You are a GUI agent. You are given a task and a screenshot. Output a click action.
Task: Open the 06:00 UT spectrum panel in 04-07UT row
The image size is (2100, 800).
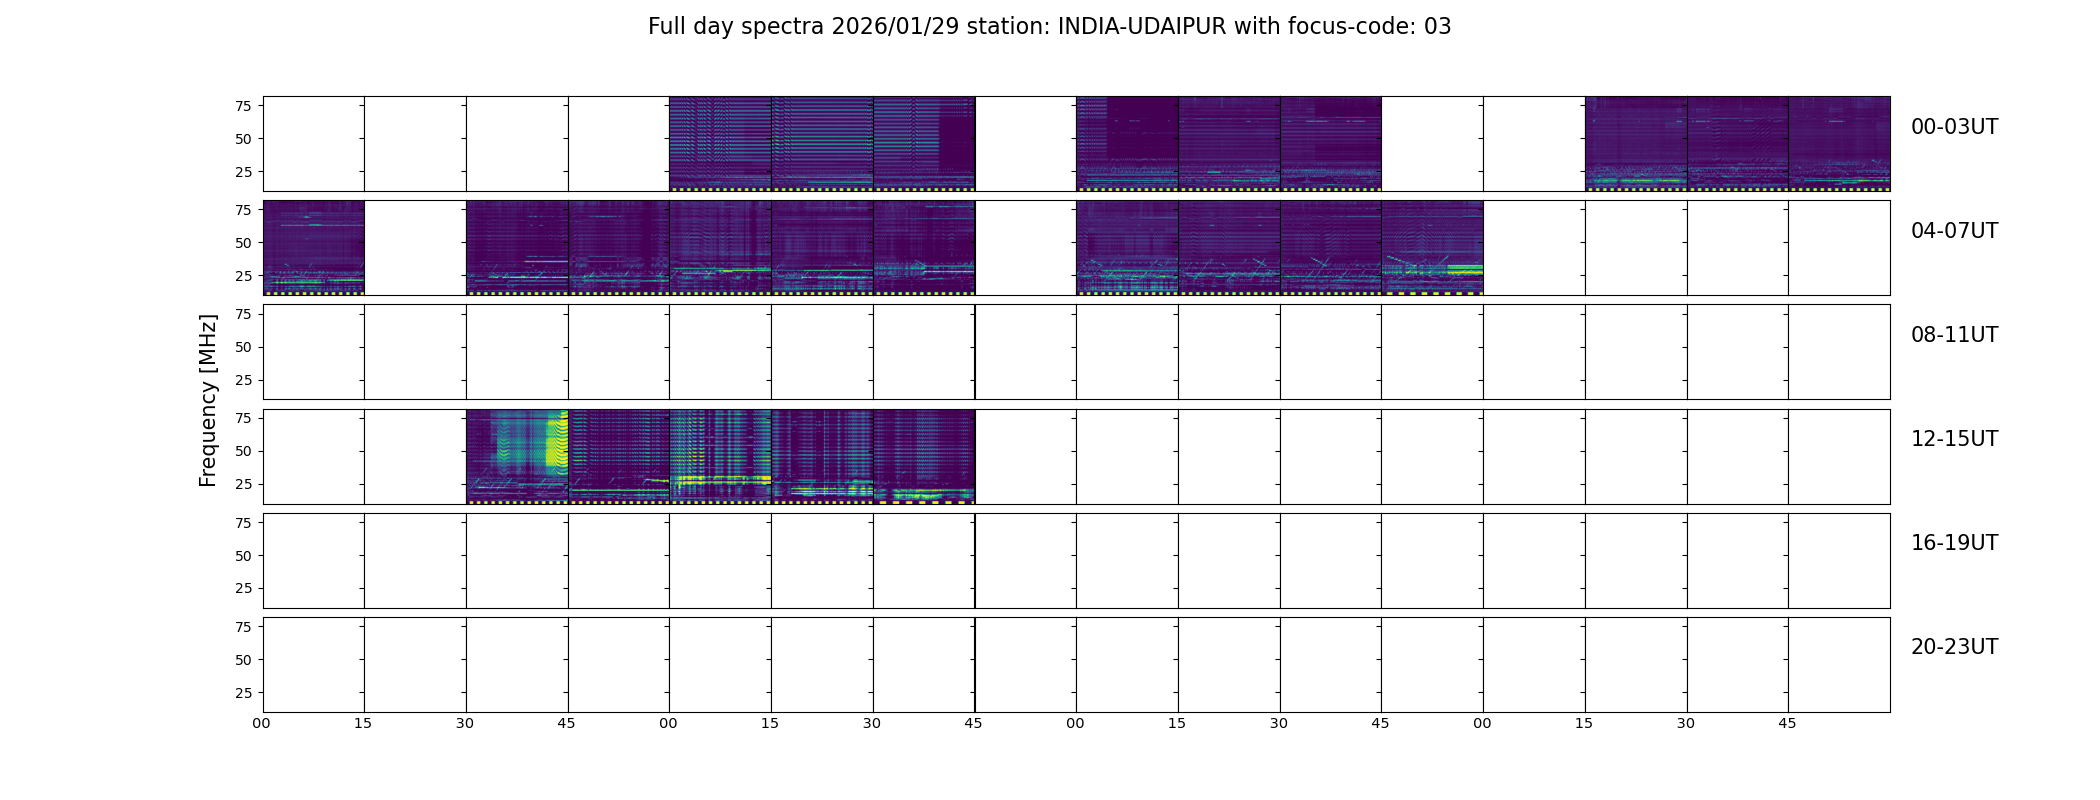[1127, 248]
